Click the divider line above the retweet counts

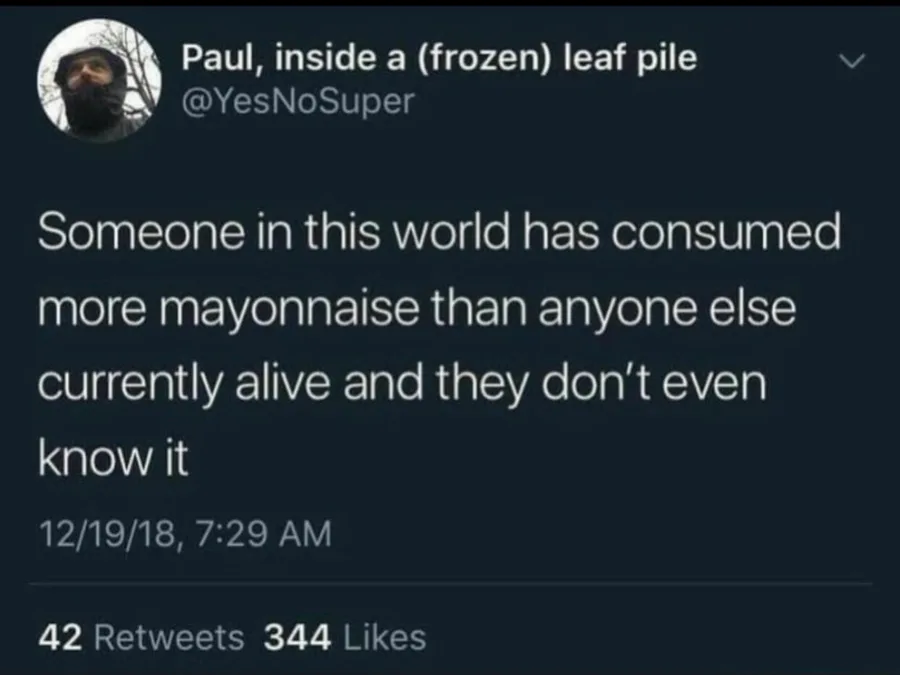tap(450, 584)
